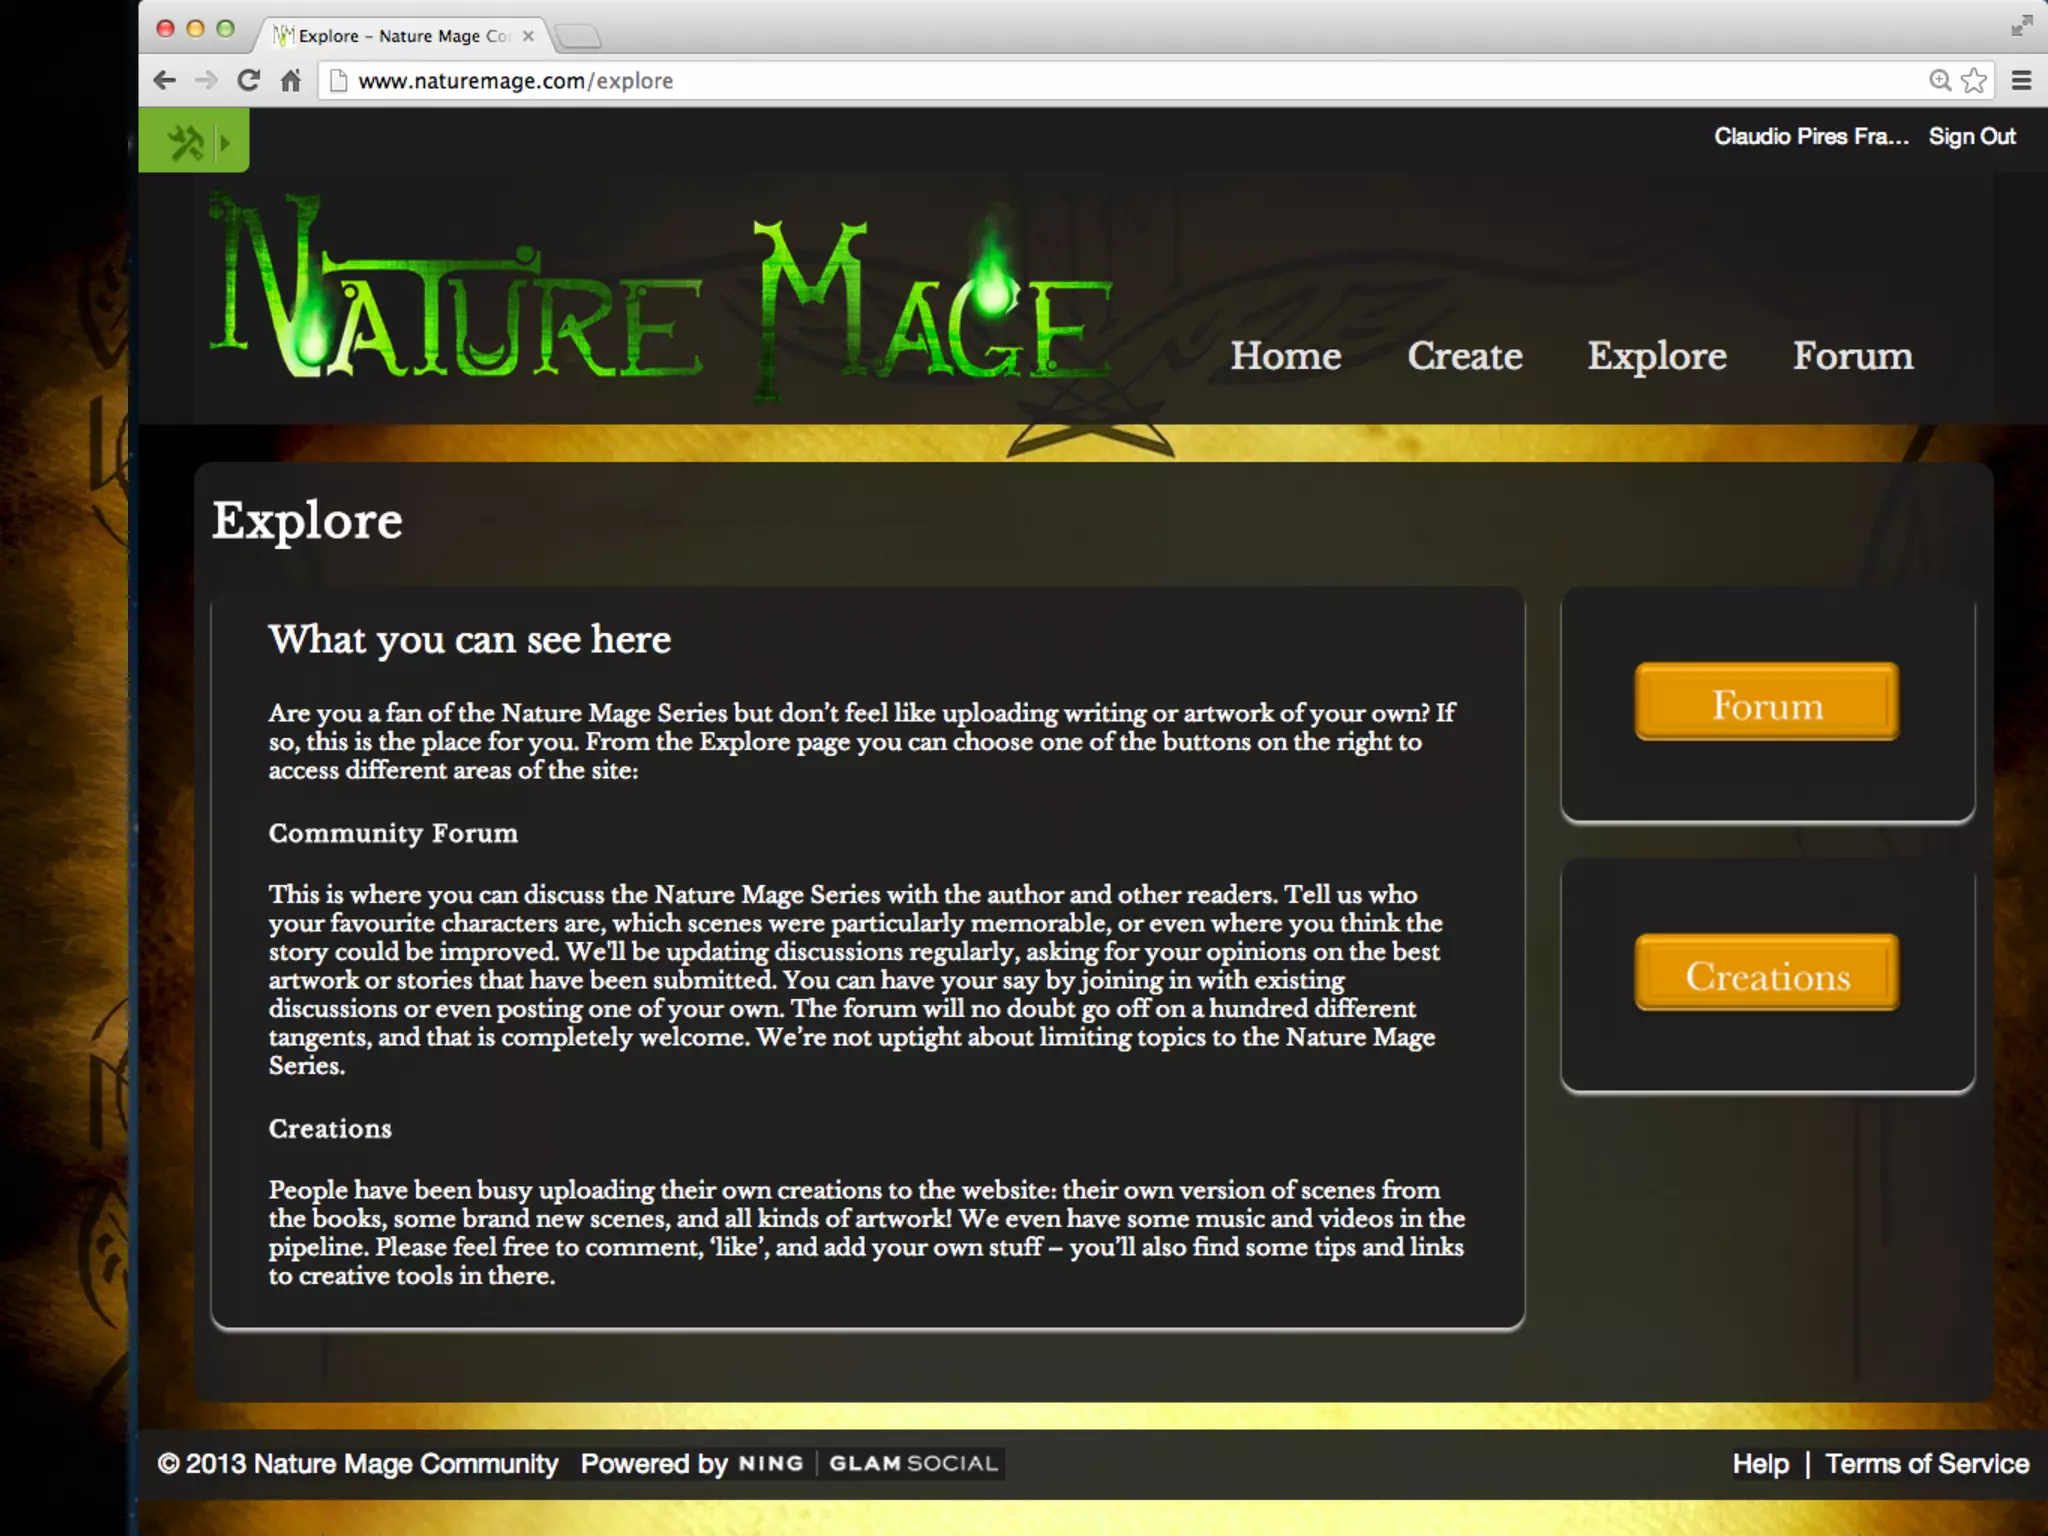
Task: Click the browser forward arrow
Action: pyautogui.click(x=207, y=81)
